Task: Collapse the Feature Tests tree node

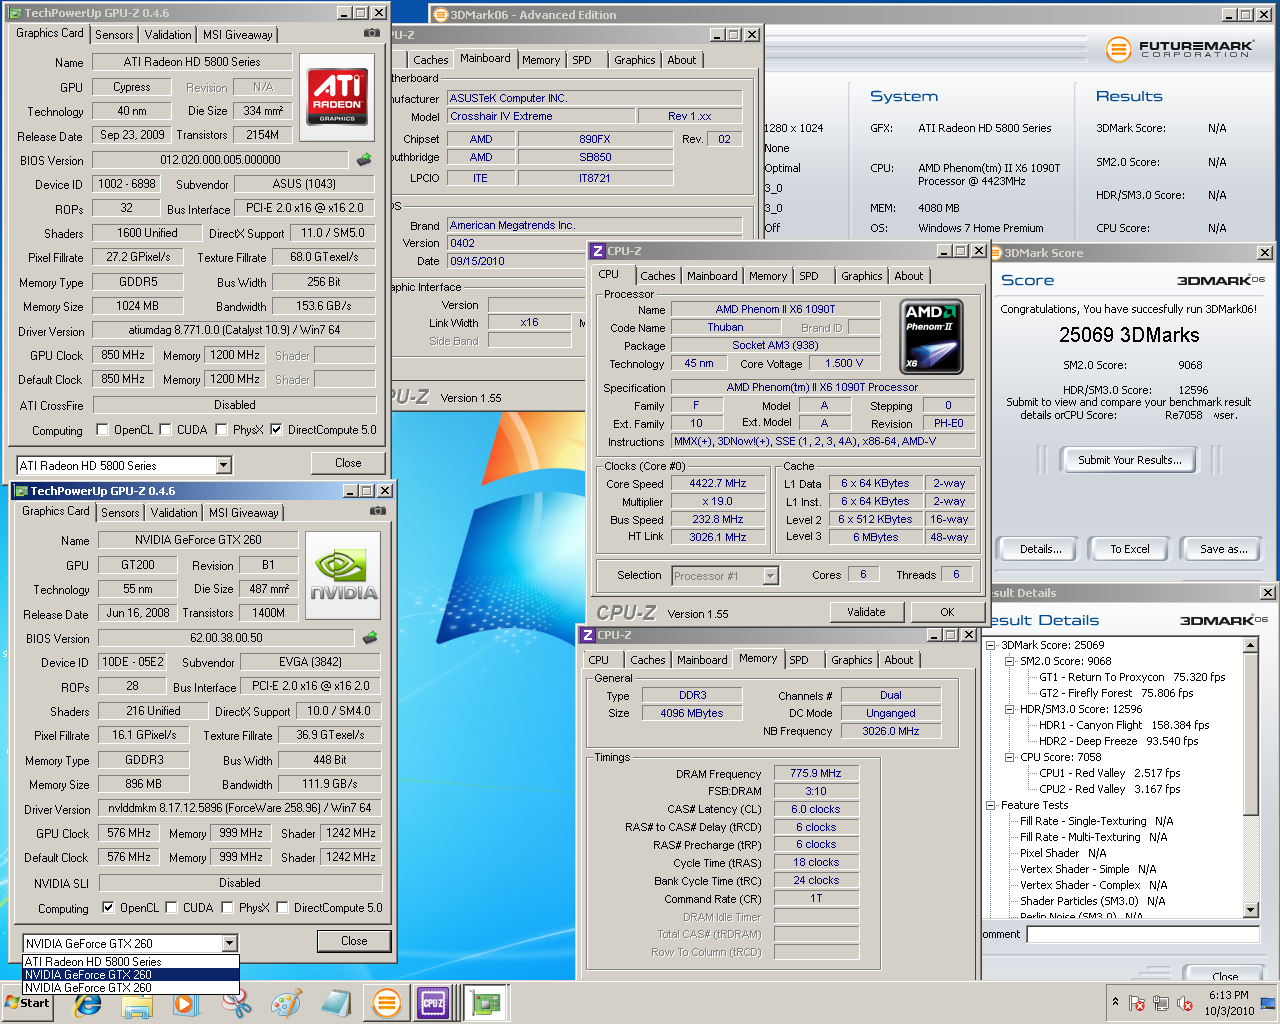Action: tap(991, 805)
